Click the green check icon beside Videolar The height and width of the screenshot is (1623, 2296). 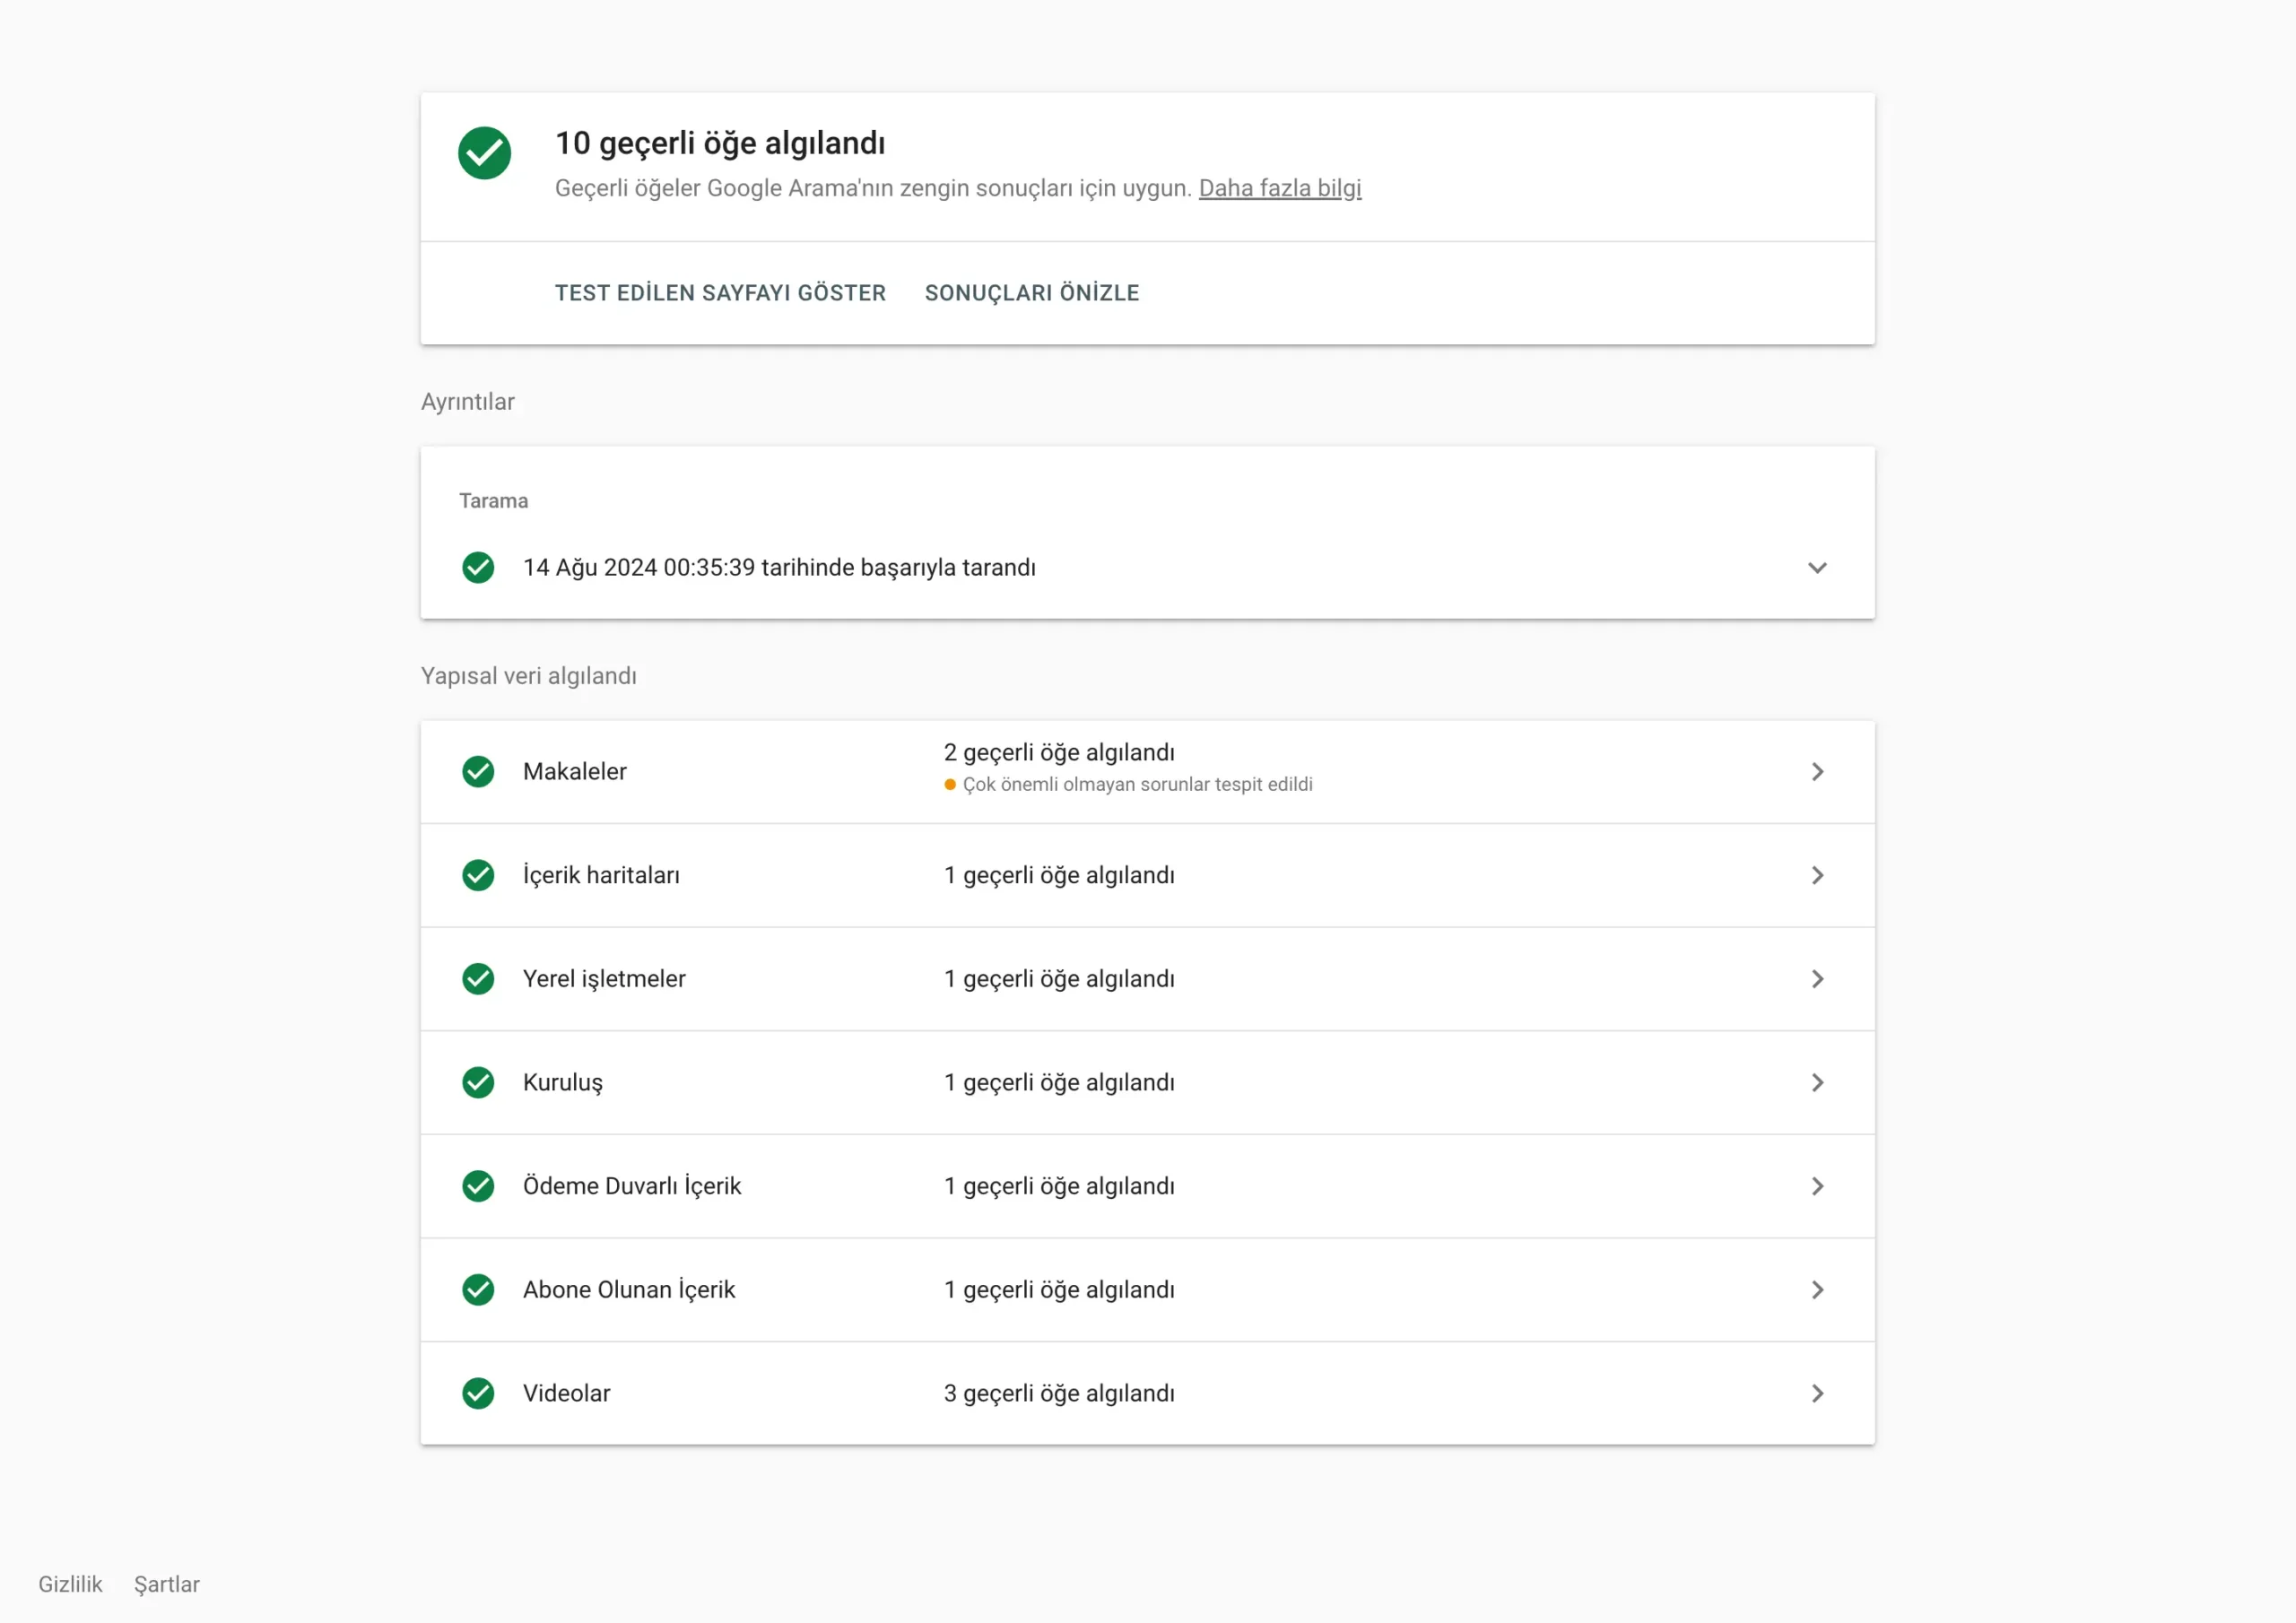478,1393
